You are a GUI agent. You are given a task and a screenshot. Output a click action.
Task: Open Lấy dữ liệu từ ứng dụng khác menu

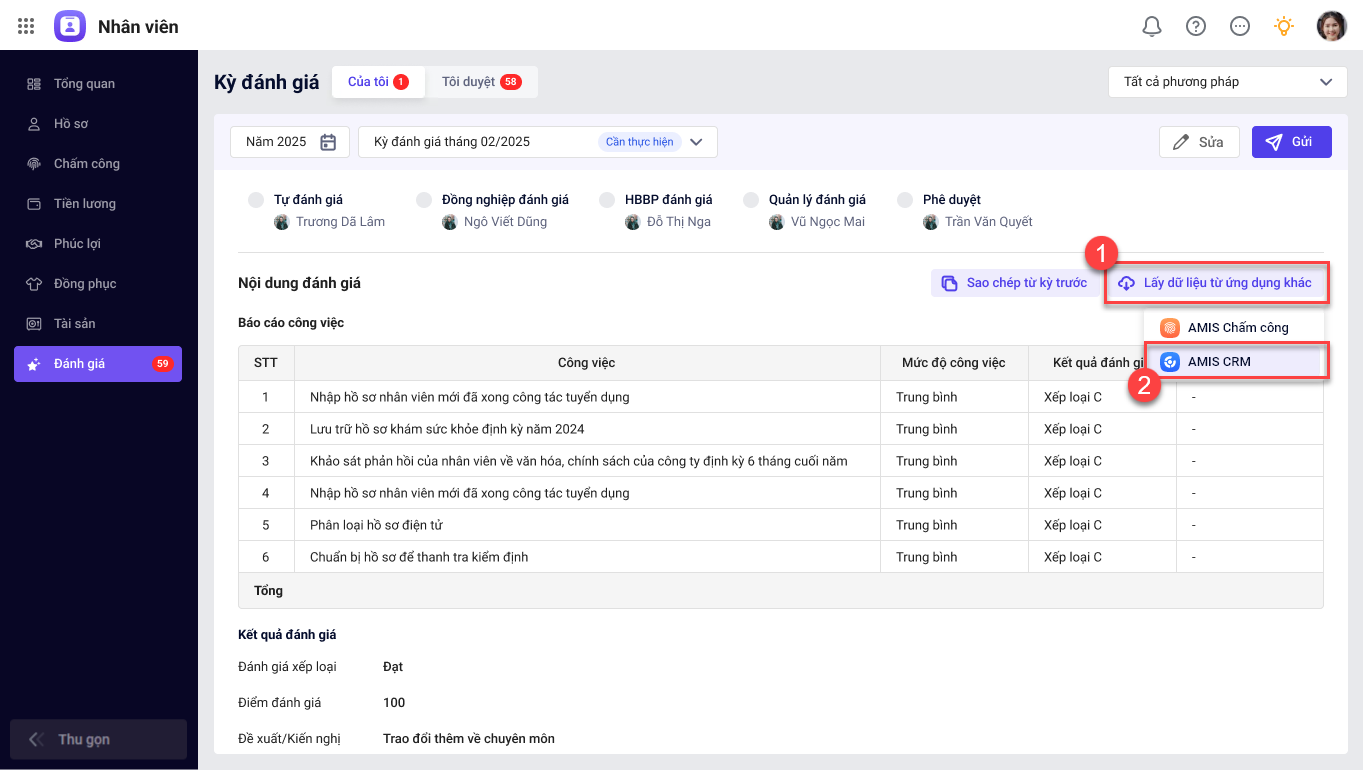[x=1216, y=283]
